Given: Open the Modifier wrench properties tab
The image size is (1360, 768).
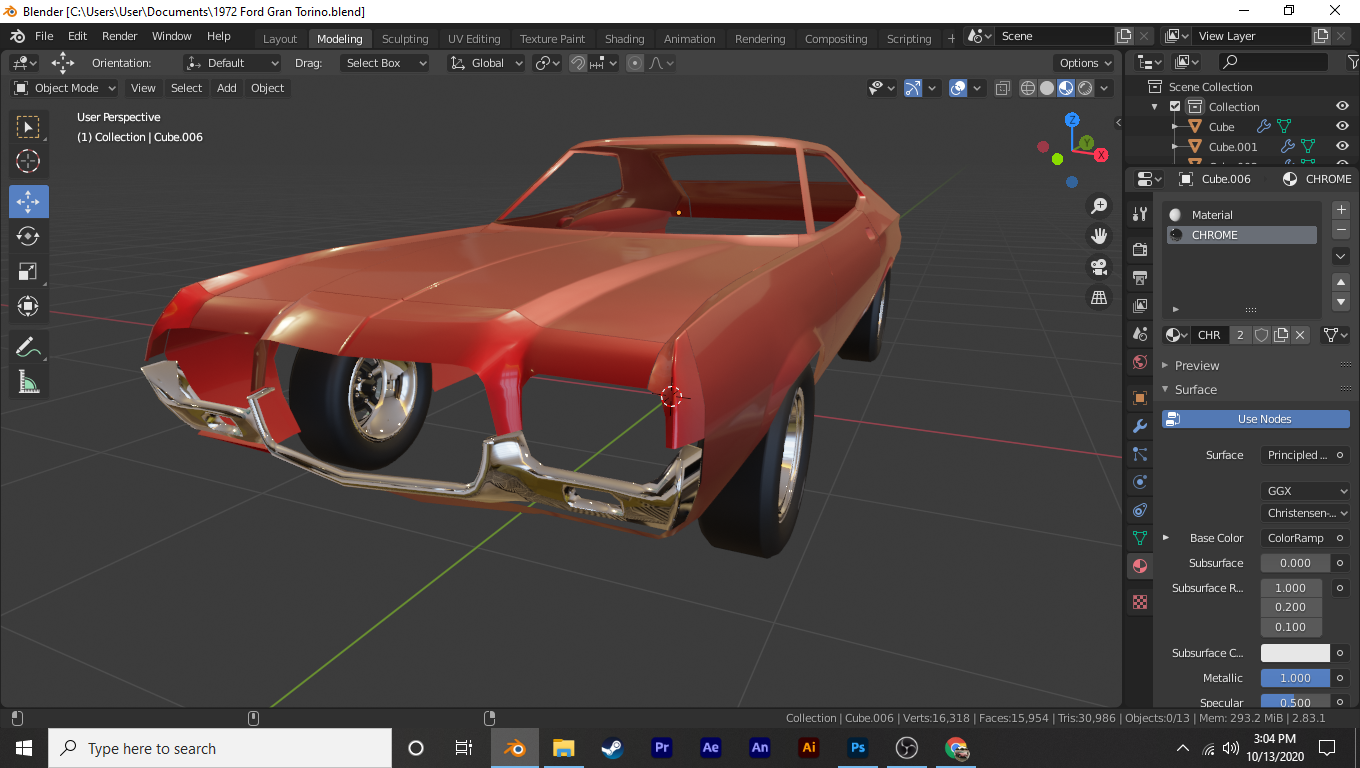Looking at the screenshot, I should [1139, 426].
